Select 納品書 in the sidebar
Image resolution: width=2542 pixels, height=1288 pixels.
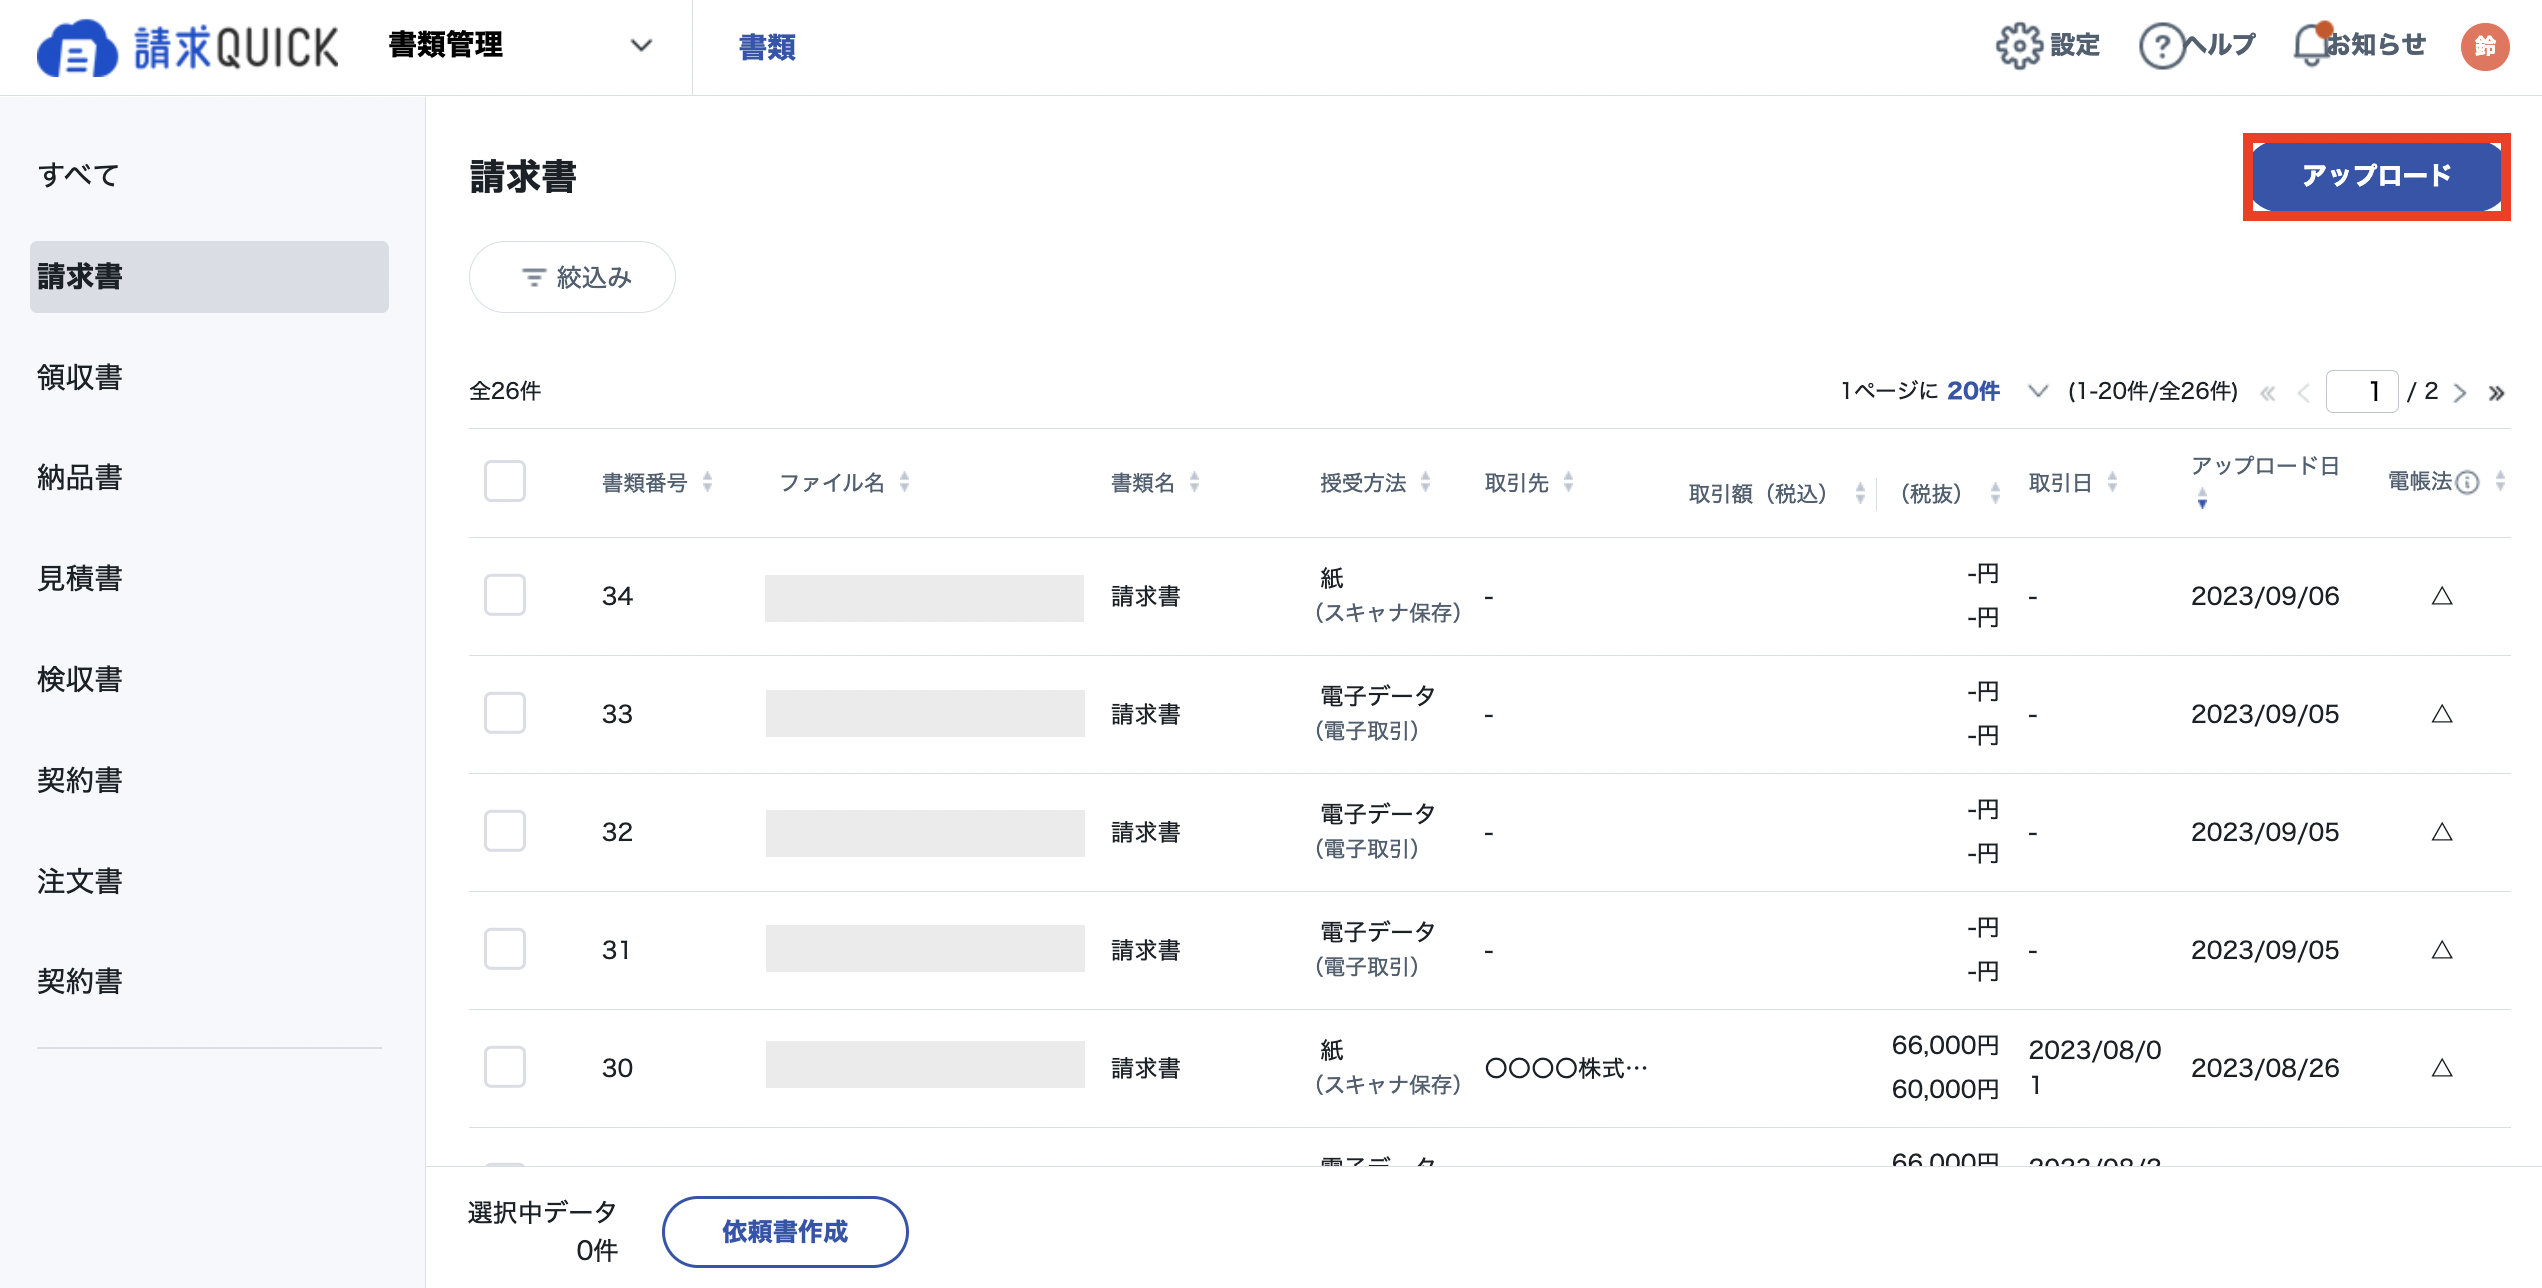pyautogui.click(x=80, y=478)
